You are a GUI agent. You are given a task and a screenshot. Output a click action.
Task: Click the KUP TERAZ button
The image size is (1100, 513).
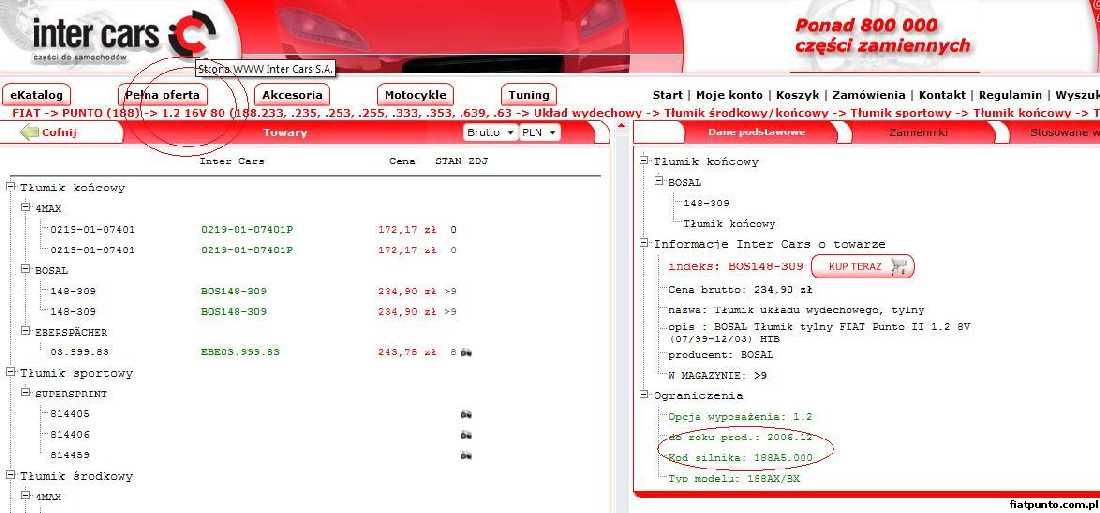(x=863, y=267)
